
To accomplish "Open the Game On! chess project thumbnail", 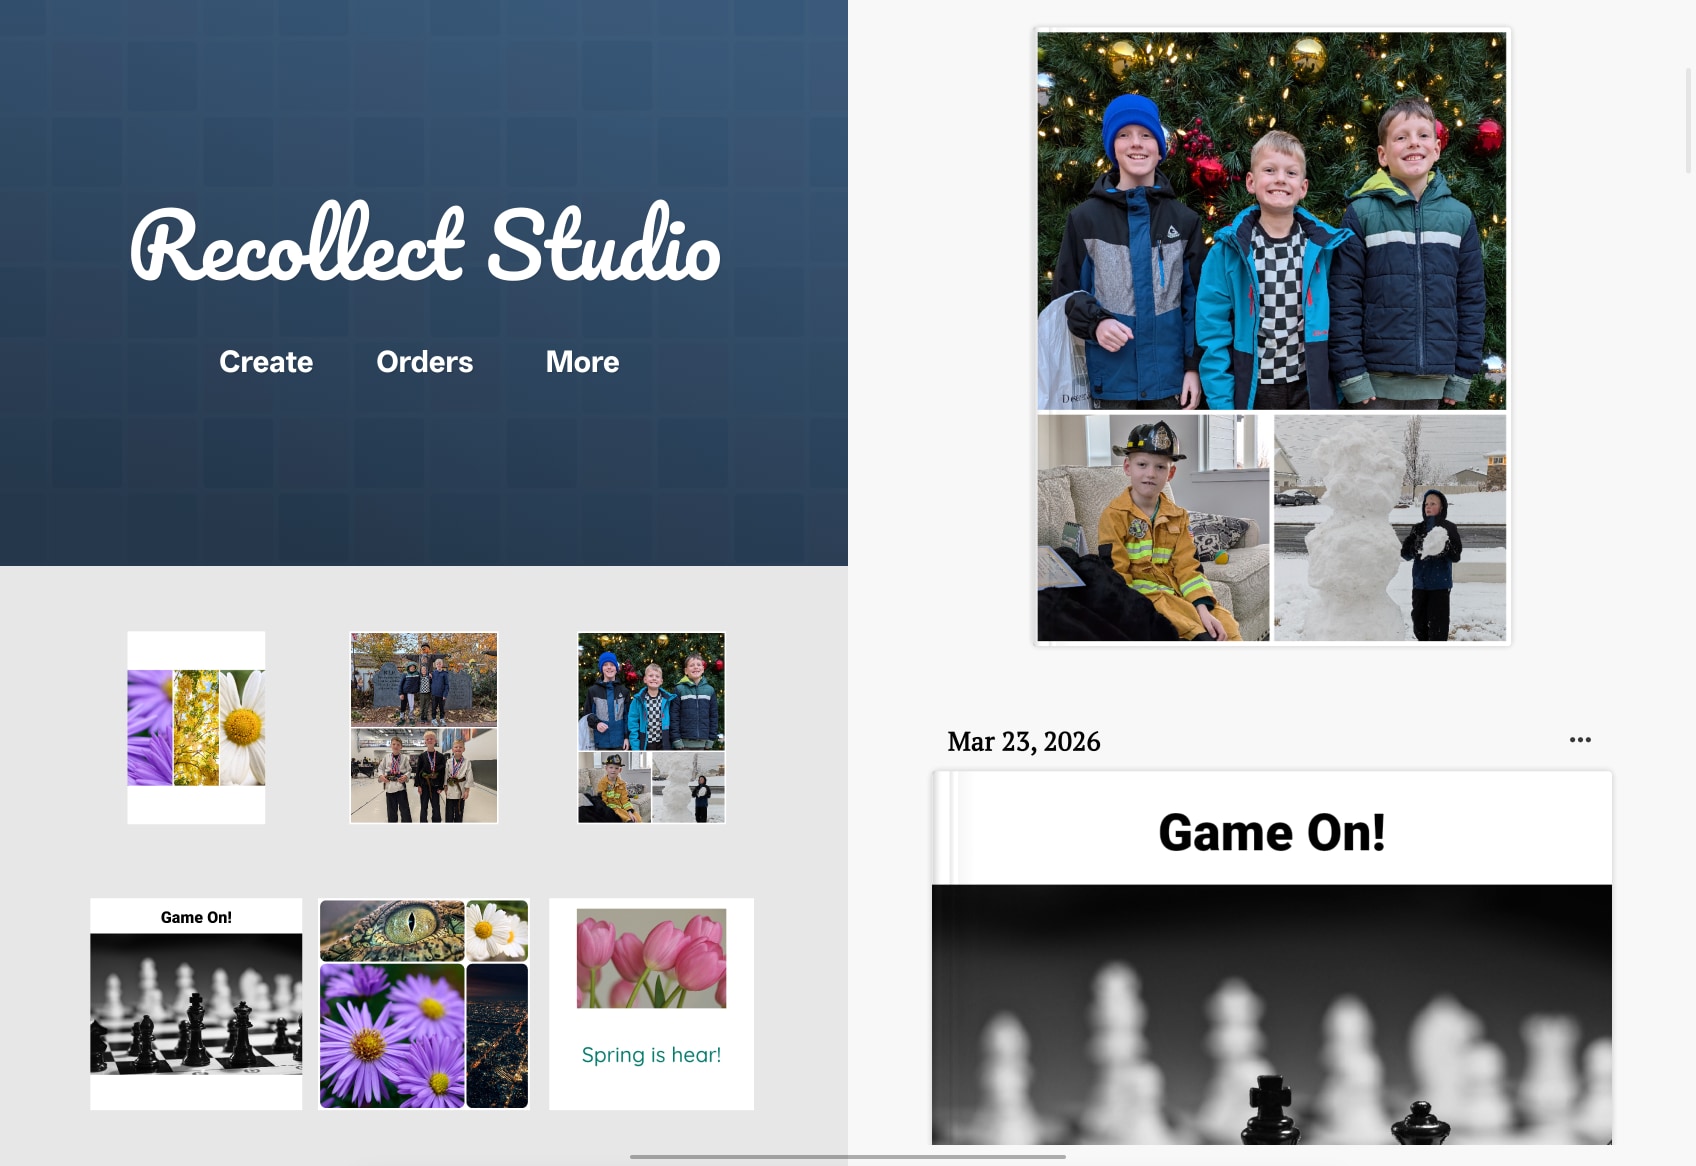I will tap(196, 1004).
